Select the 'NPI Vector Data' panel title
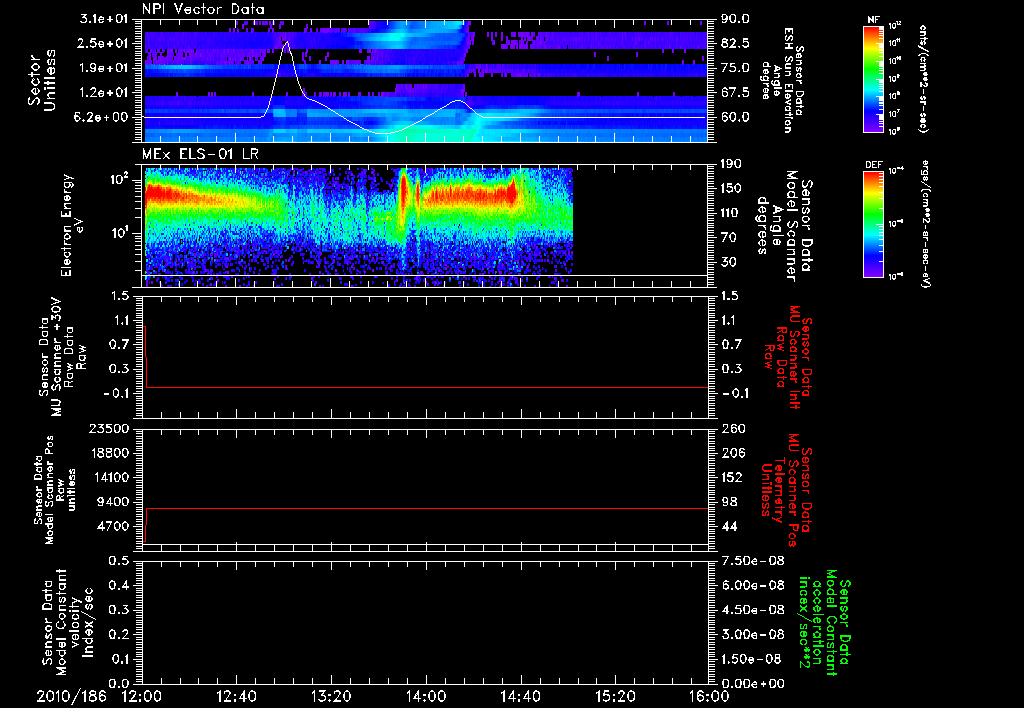1024x708 pixels. 203,9
